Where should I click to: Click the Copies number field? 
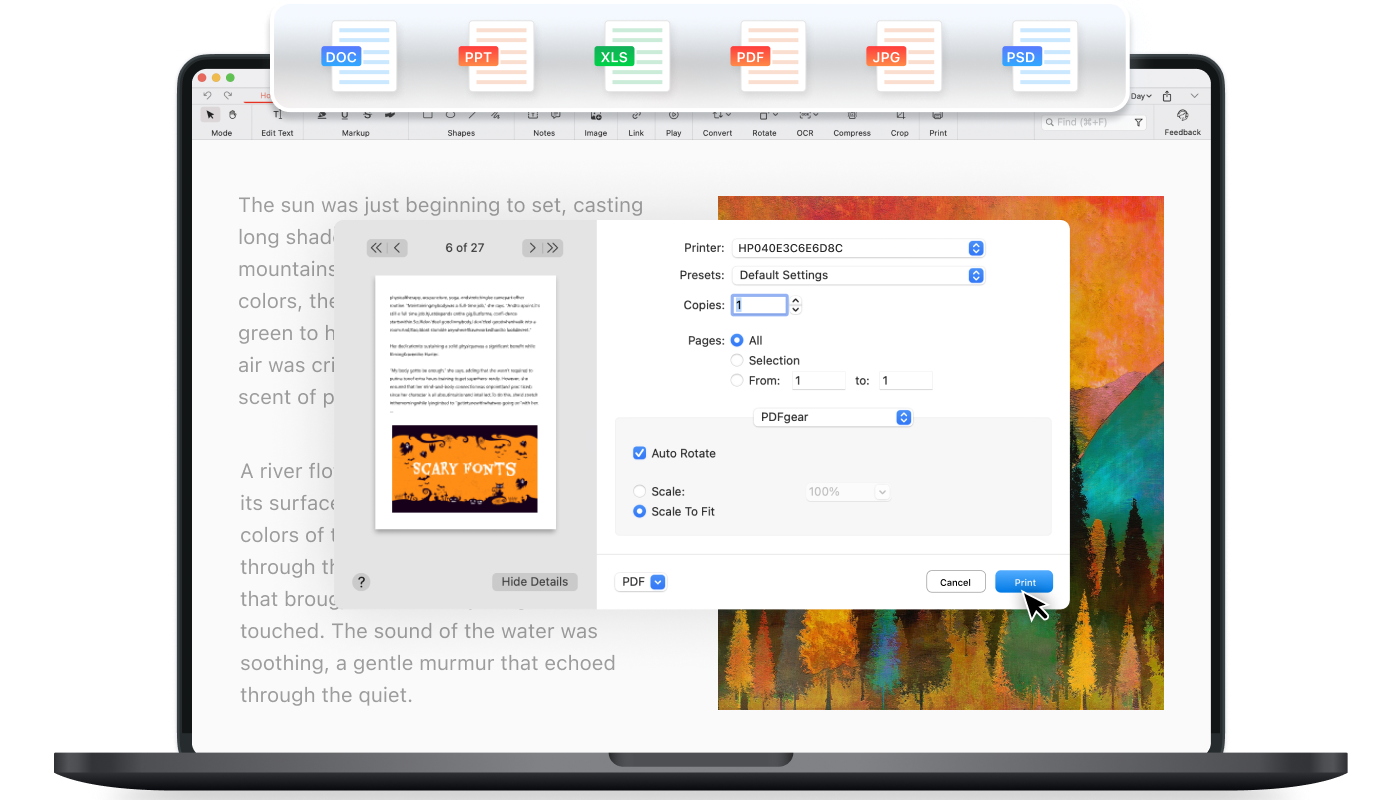tap(759, 305)
